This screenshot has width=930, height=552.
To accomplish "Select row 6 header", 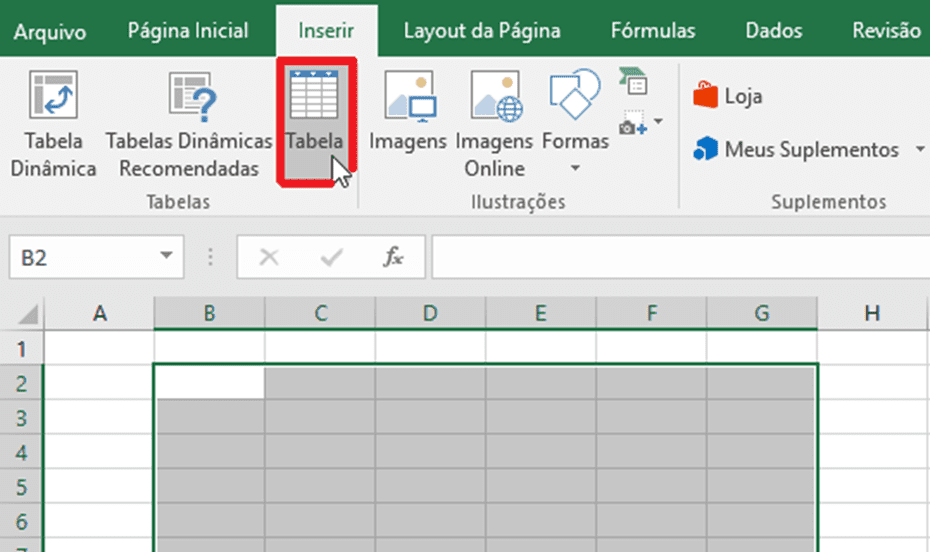I will 21,521.
